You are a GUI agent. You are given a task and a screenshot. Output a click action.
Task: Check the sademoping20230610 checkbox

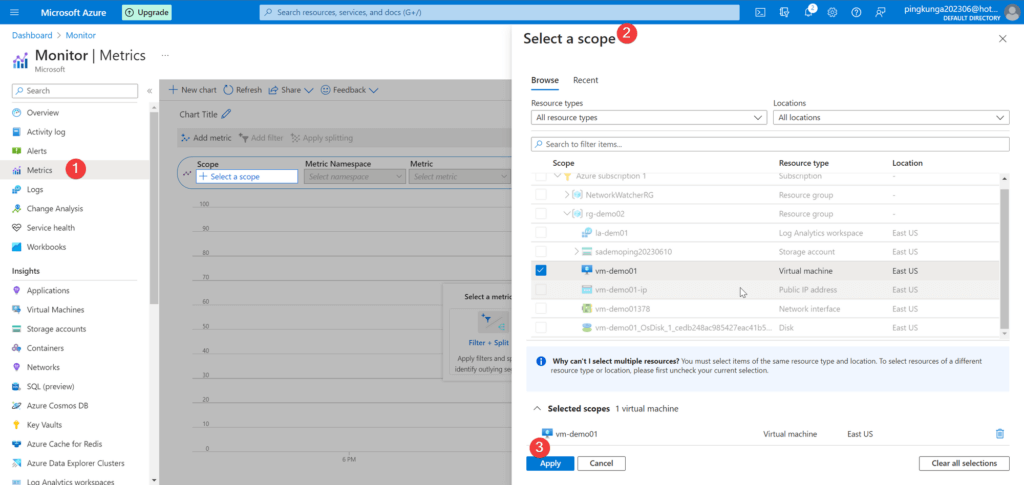[x=541, y=251]
